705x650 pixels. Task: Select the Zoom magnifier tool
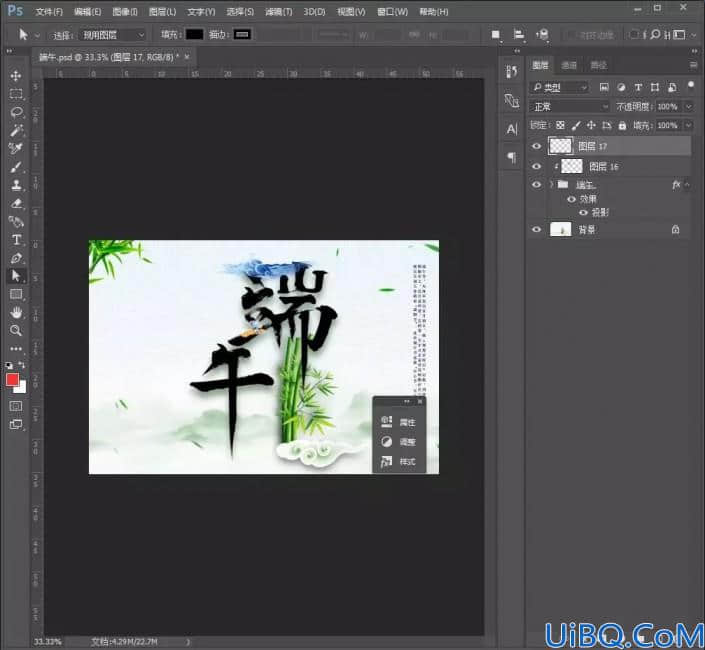pos(16,331)
